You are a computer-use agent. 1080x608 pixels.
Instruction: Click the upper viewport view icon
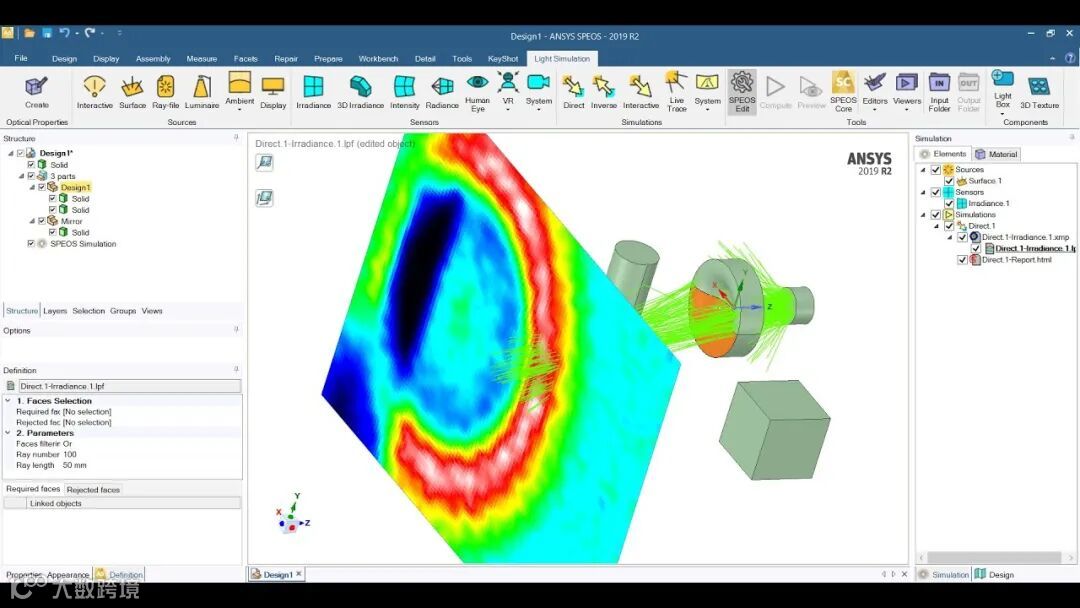(264, 163)
